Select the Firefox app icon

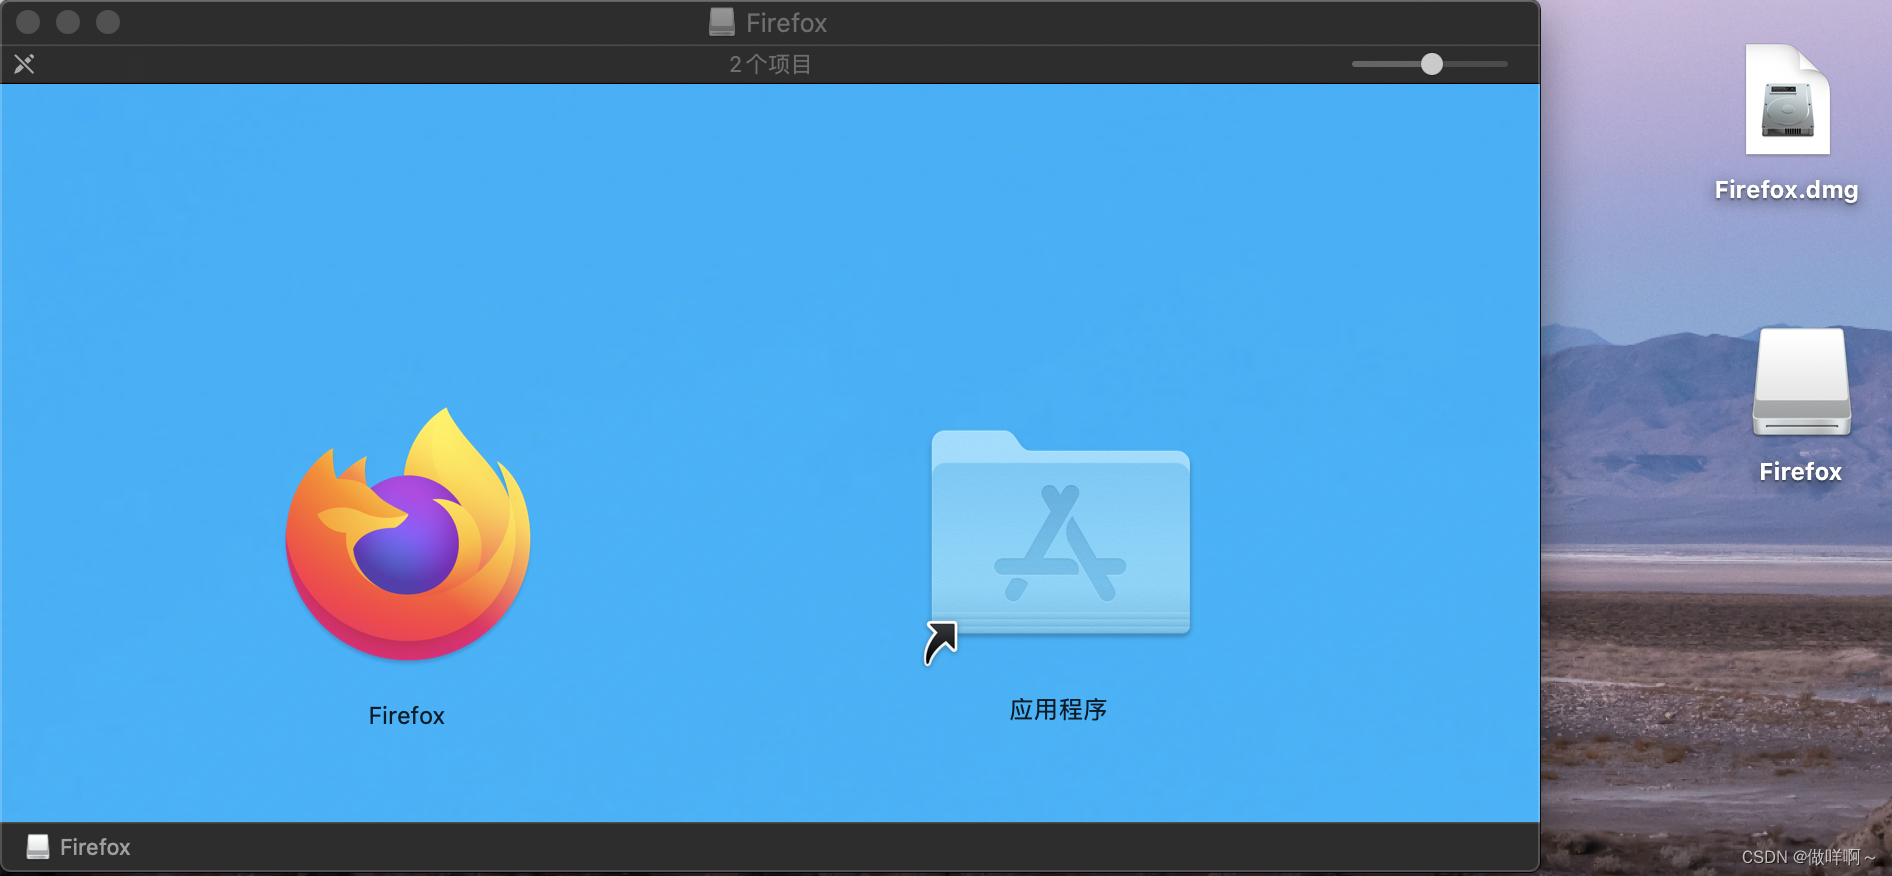point(408,535)
